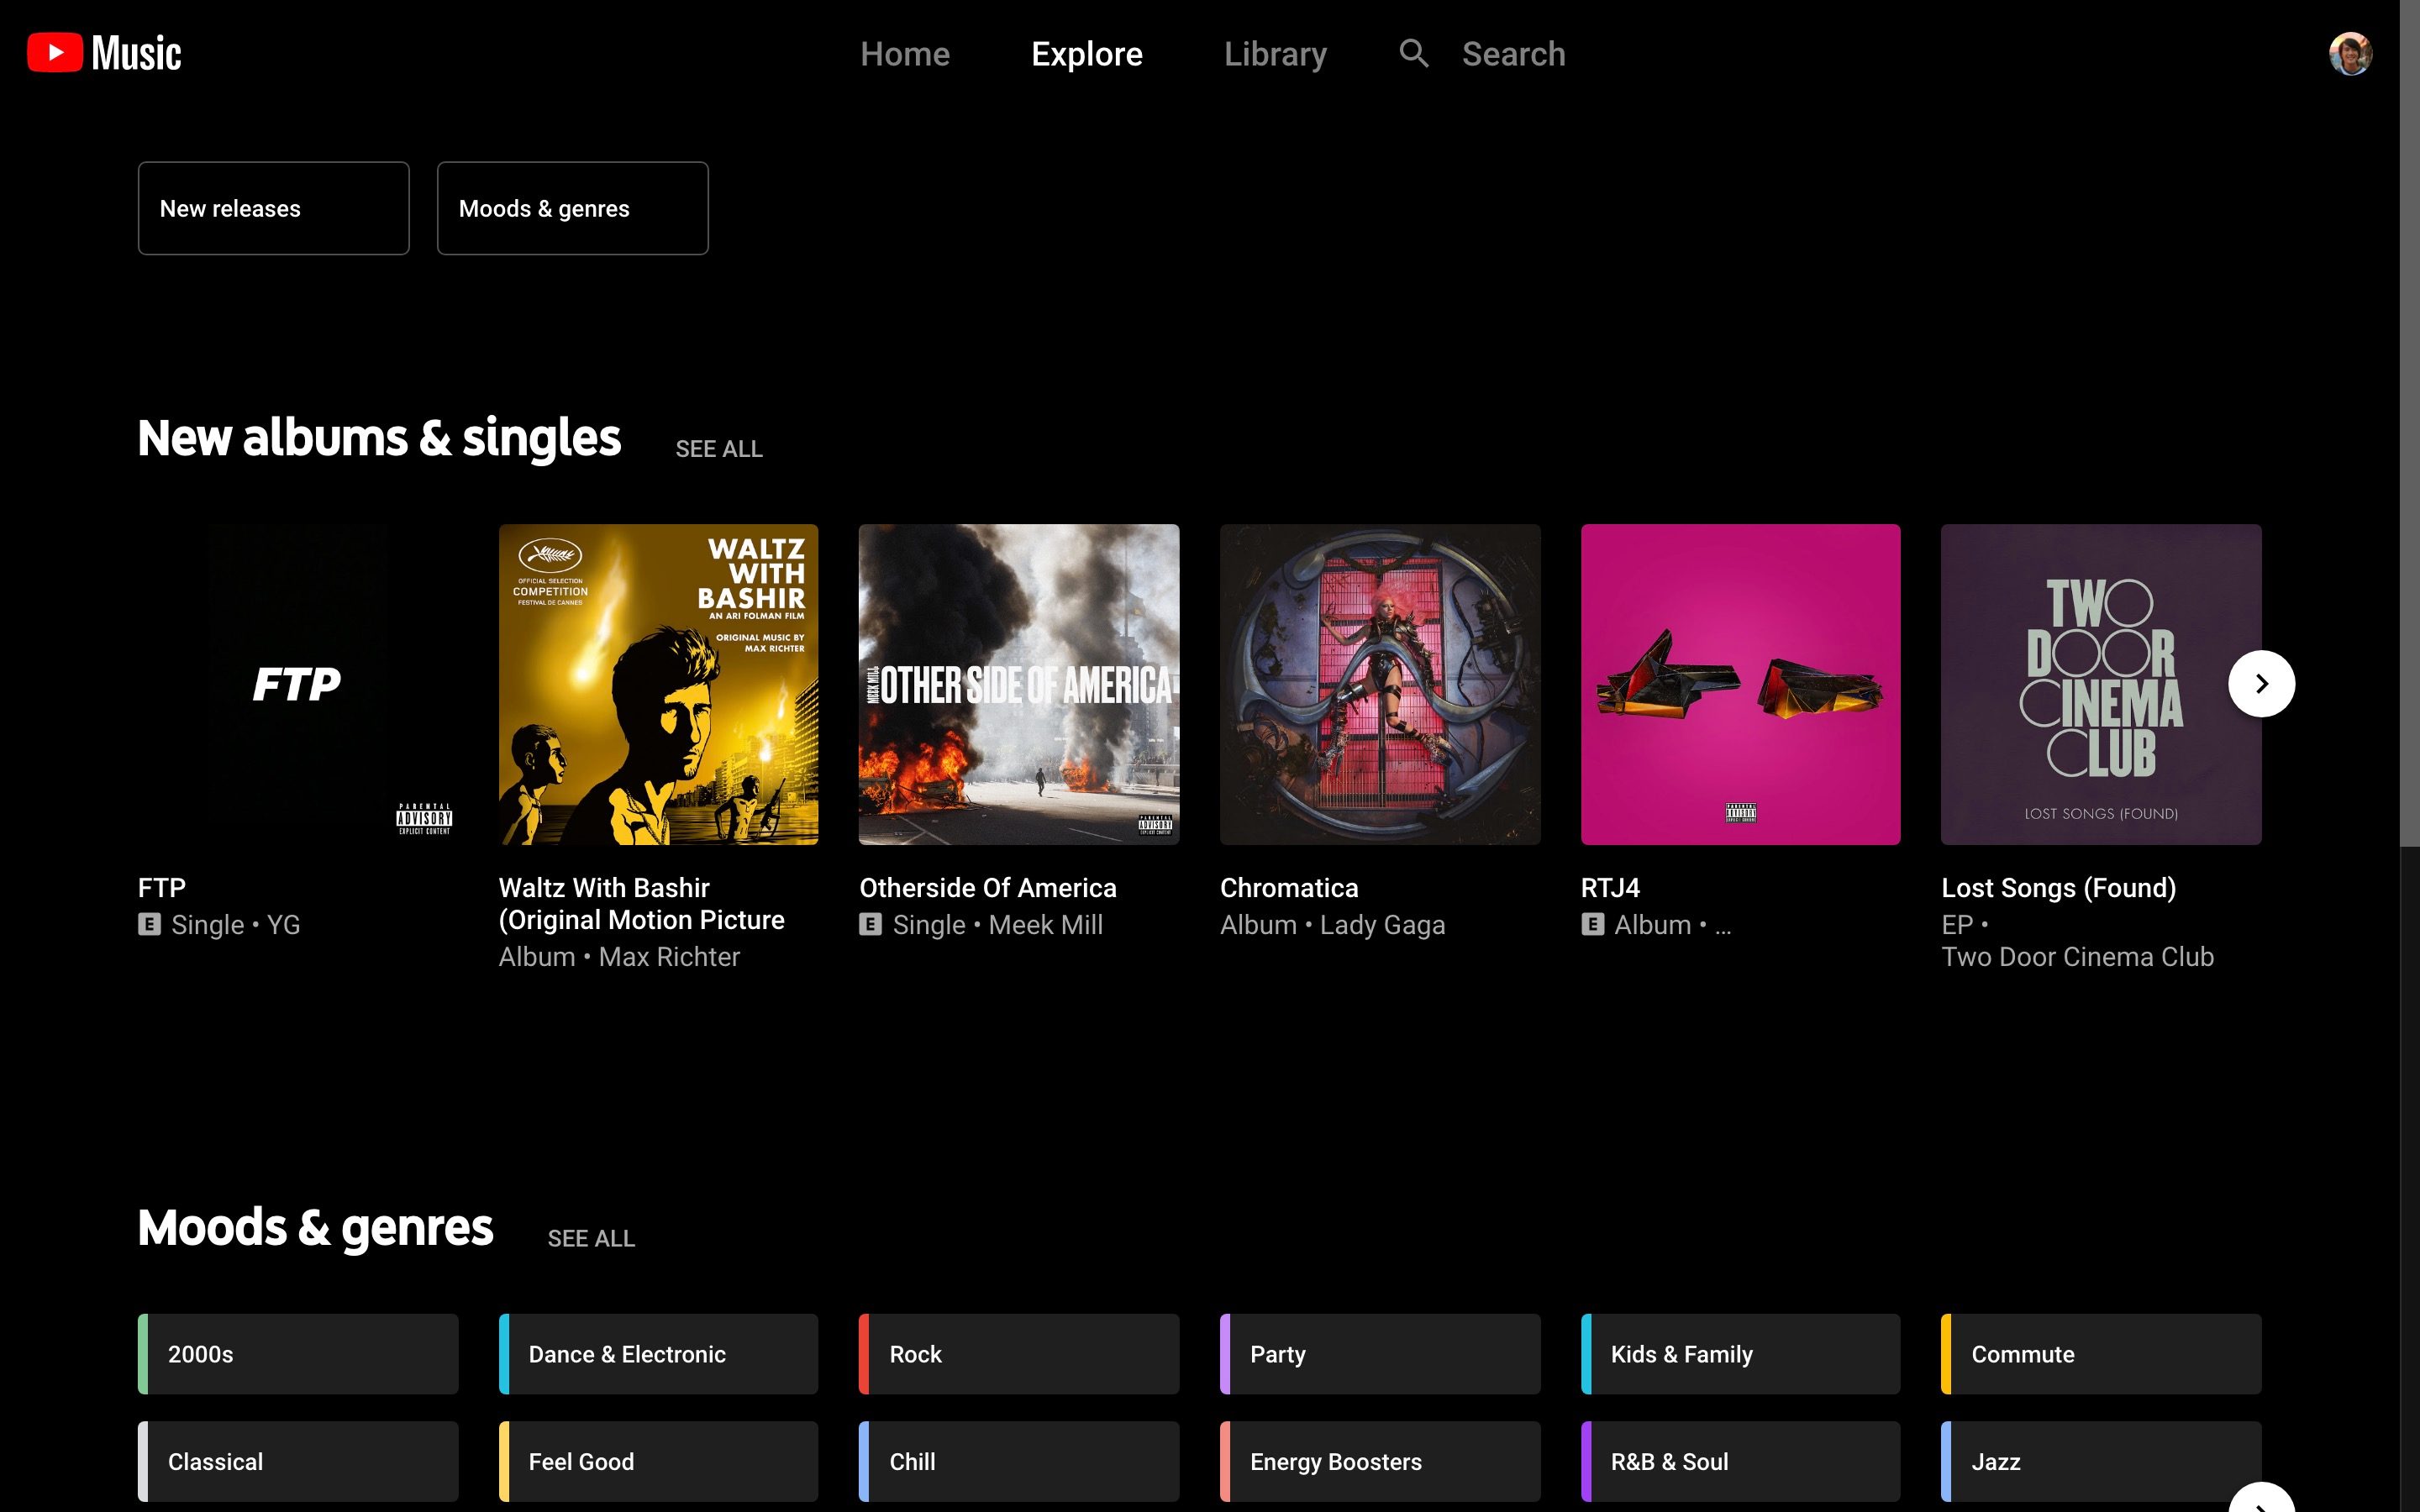Click the YouTube Music logo
Image resolution: width=2420 pixels, height=1512 pixels.
(x=104, y=53)
